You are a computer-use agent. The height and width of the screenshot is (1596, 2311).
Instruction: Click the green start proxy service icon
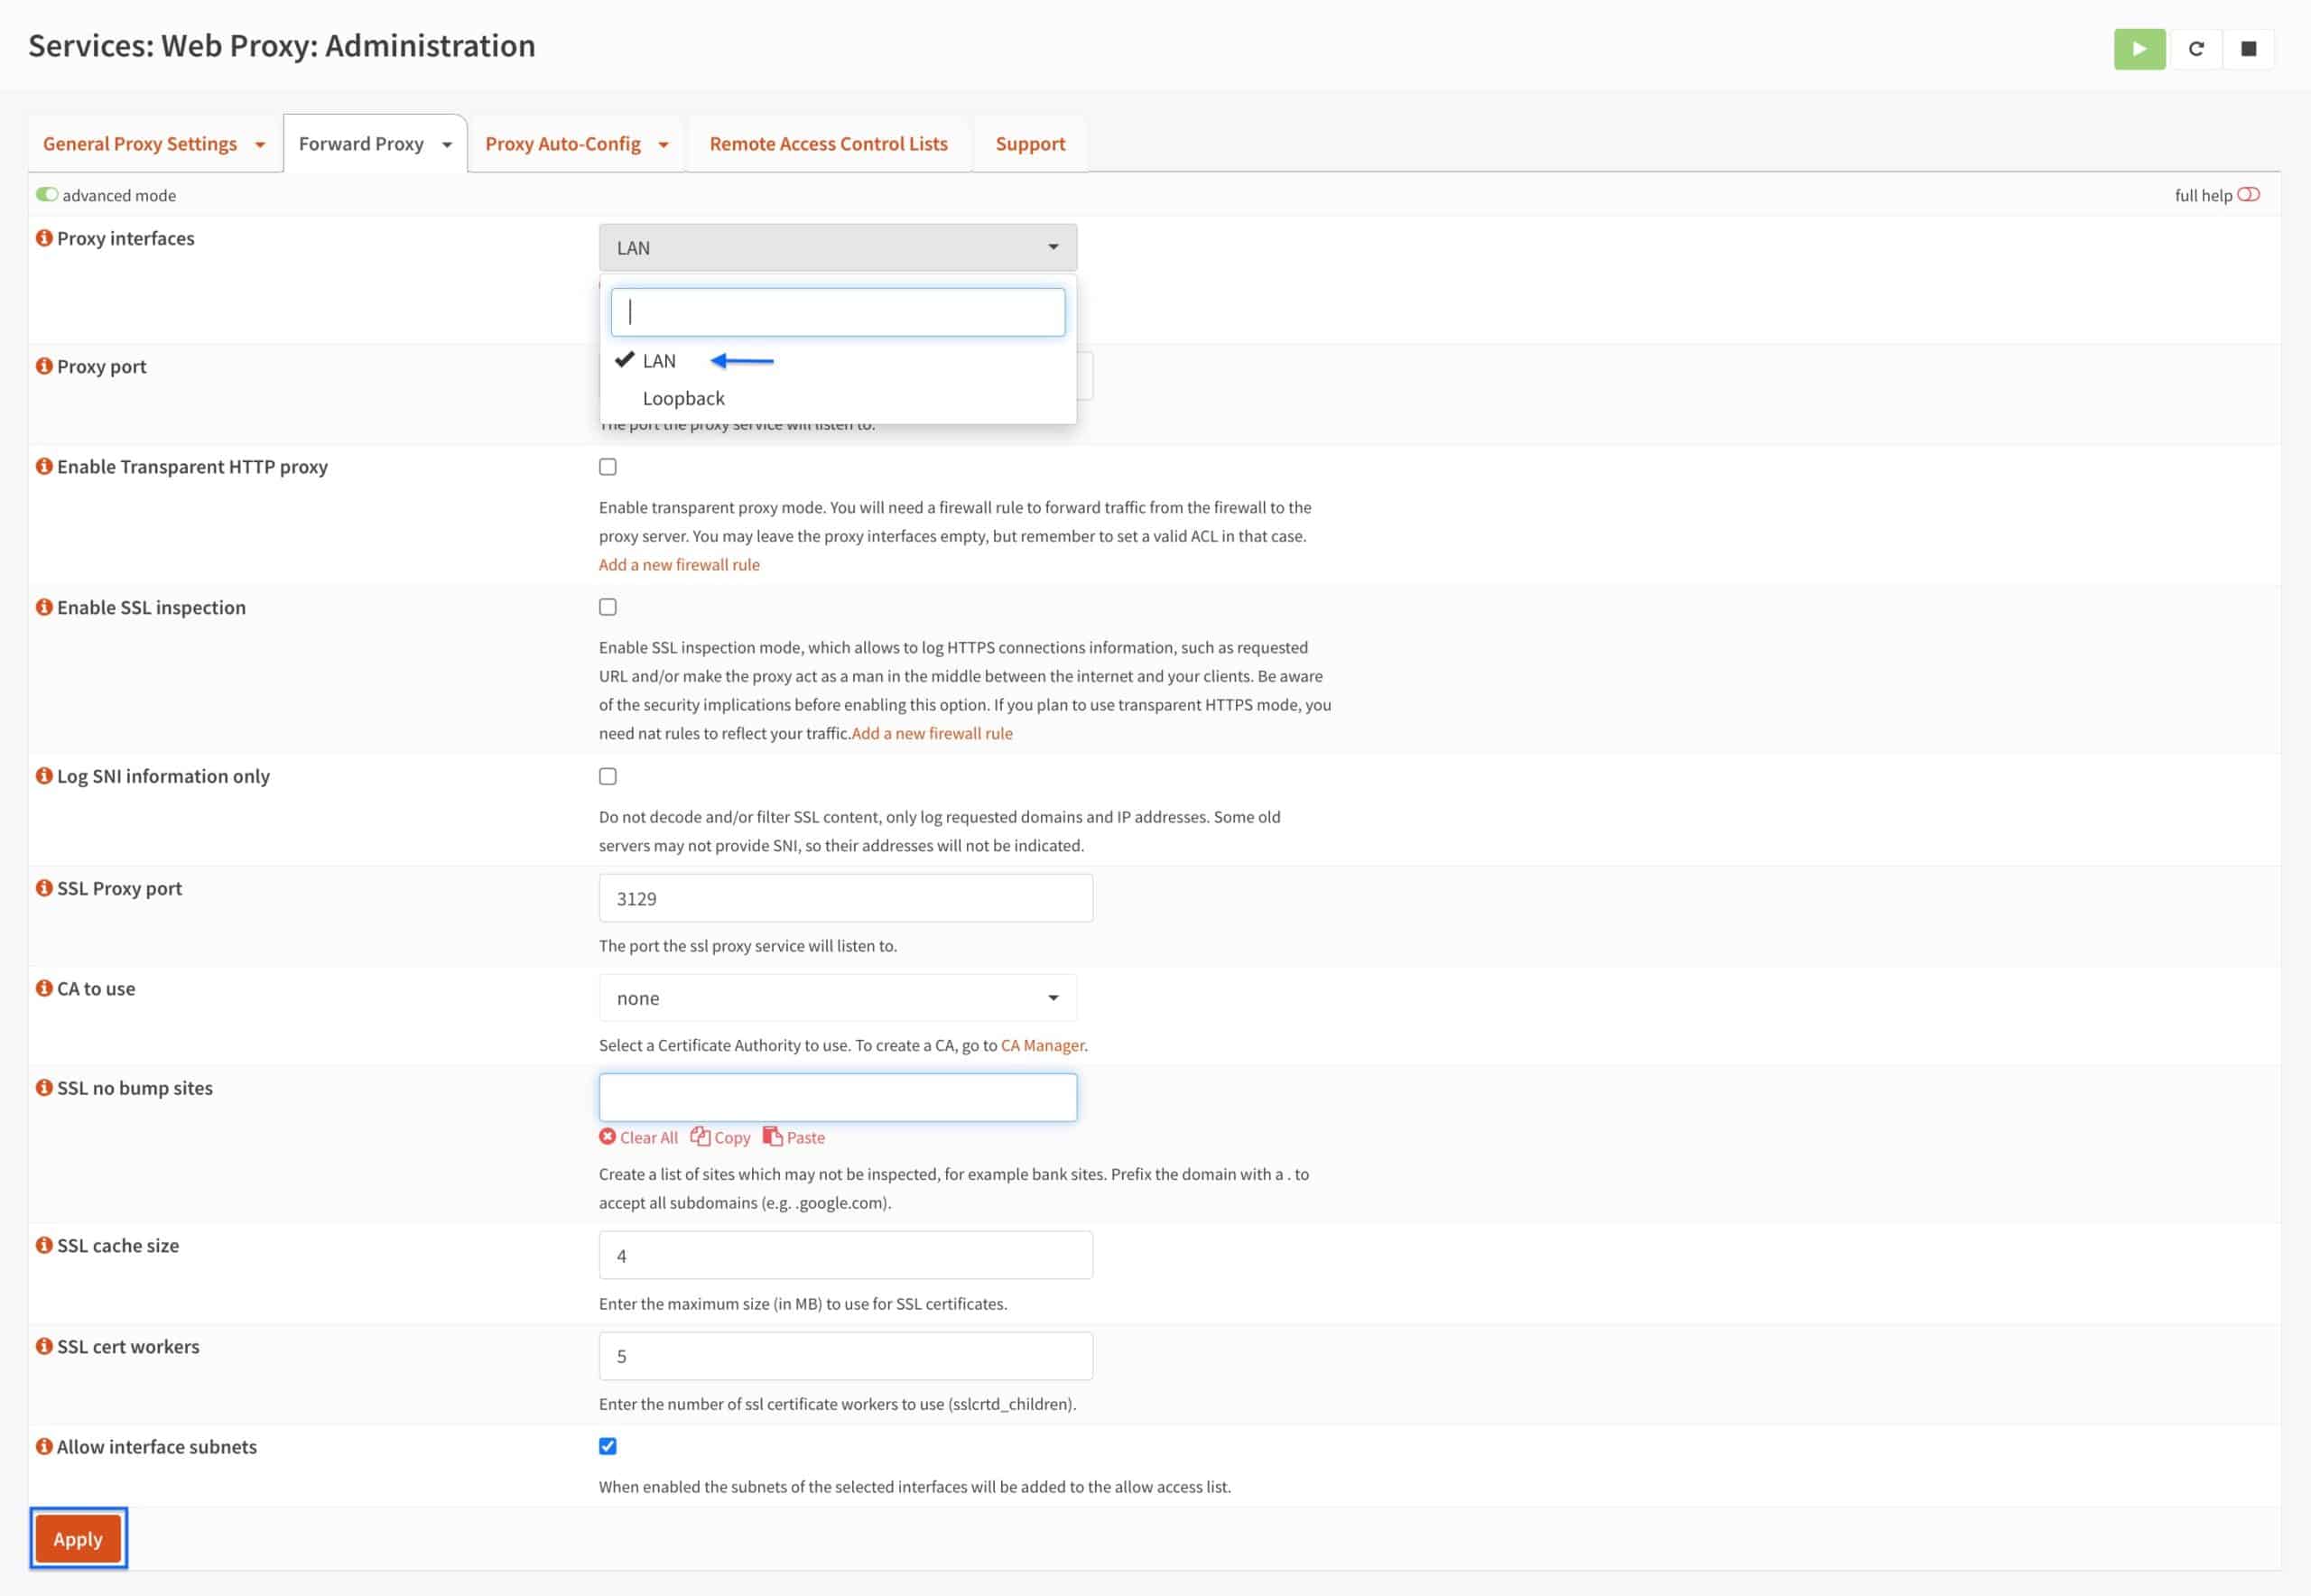point(2139,48)
